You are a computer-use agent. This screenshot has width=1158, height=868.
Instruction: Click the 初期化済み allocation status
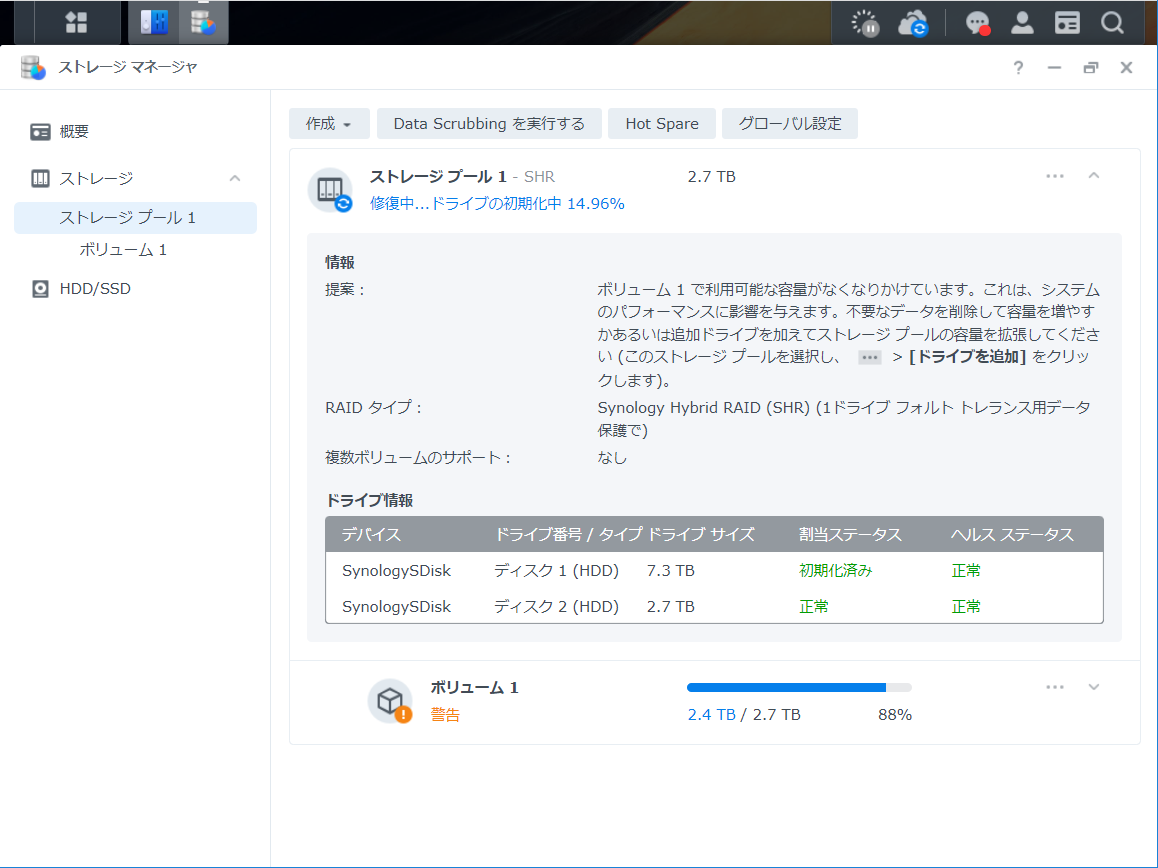coord(835,571)
